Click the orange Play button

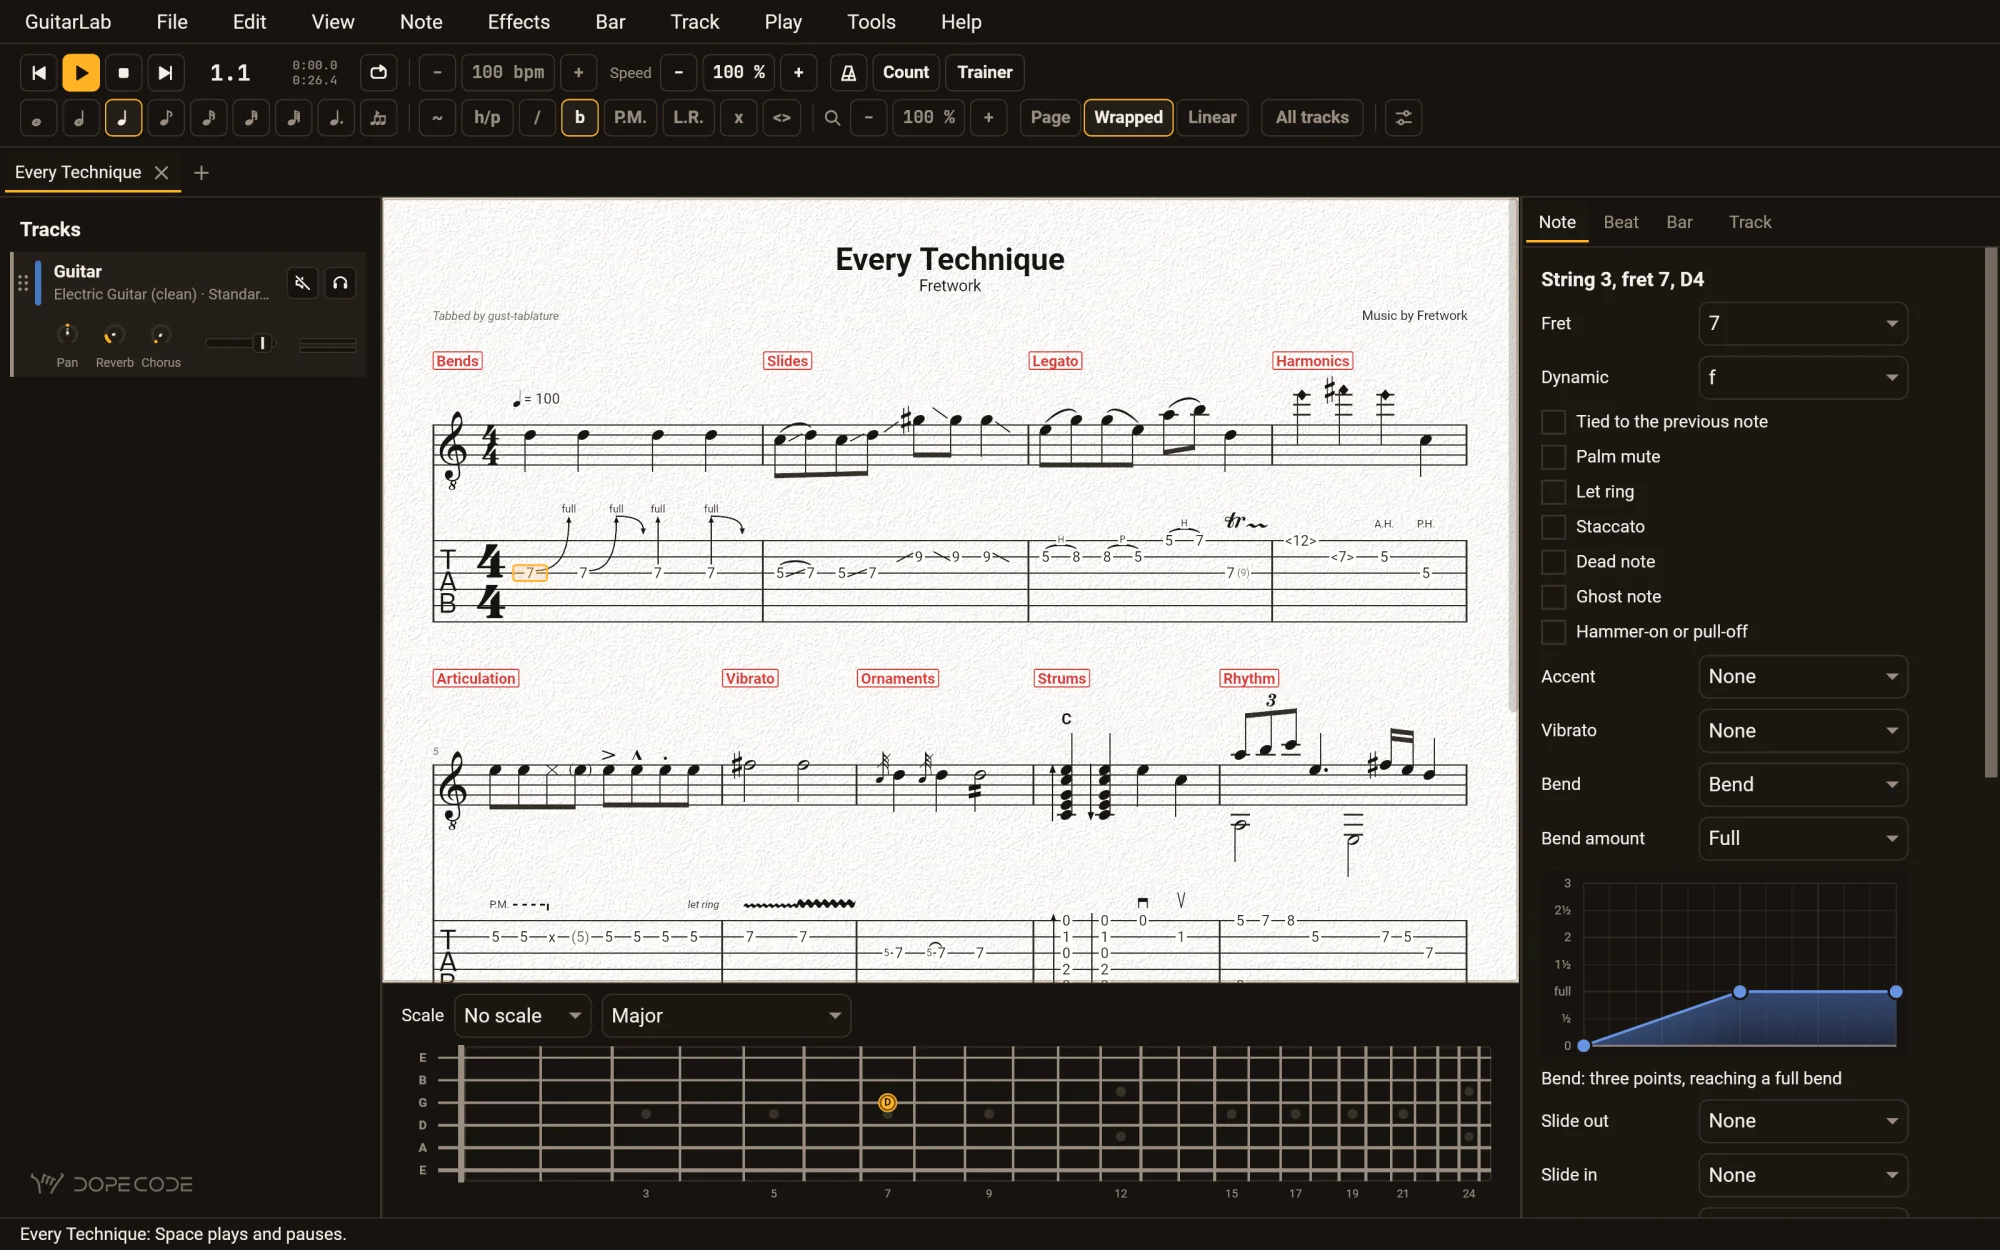coord(81,72)
